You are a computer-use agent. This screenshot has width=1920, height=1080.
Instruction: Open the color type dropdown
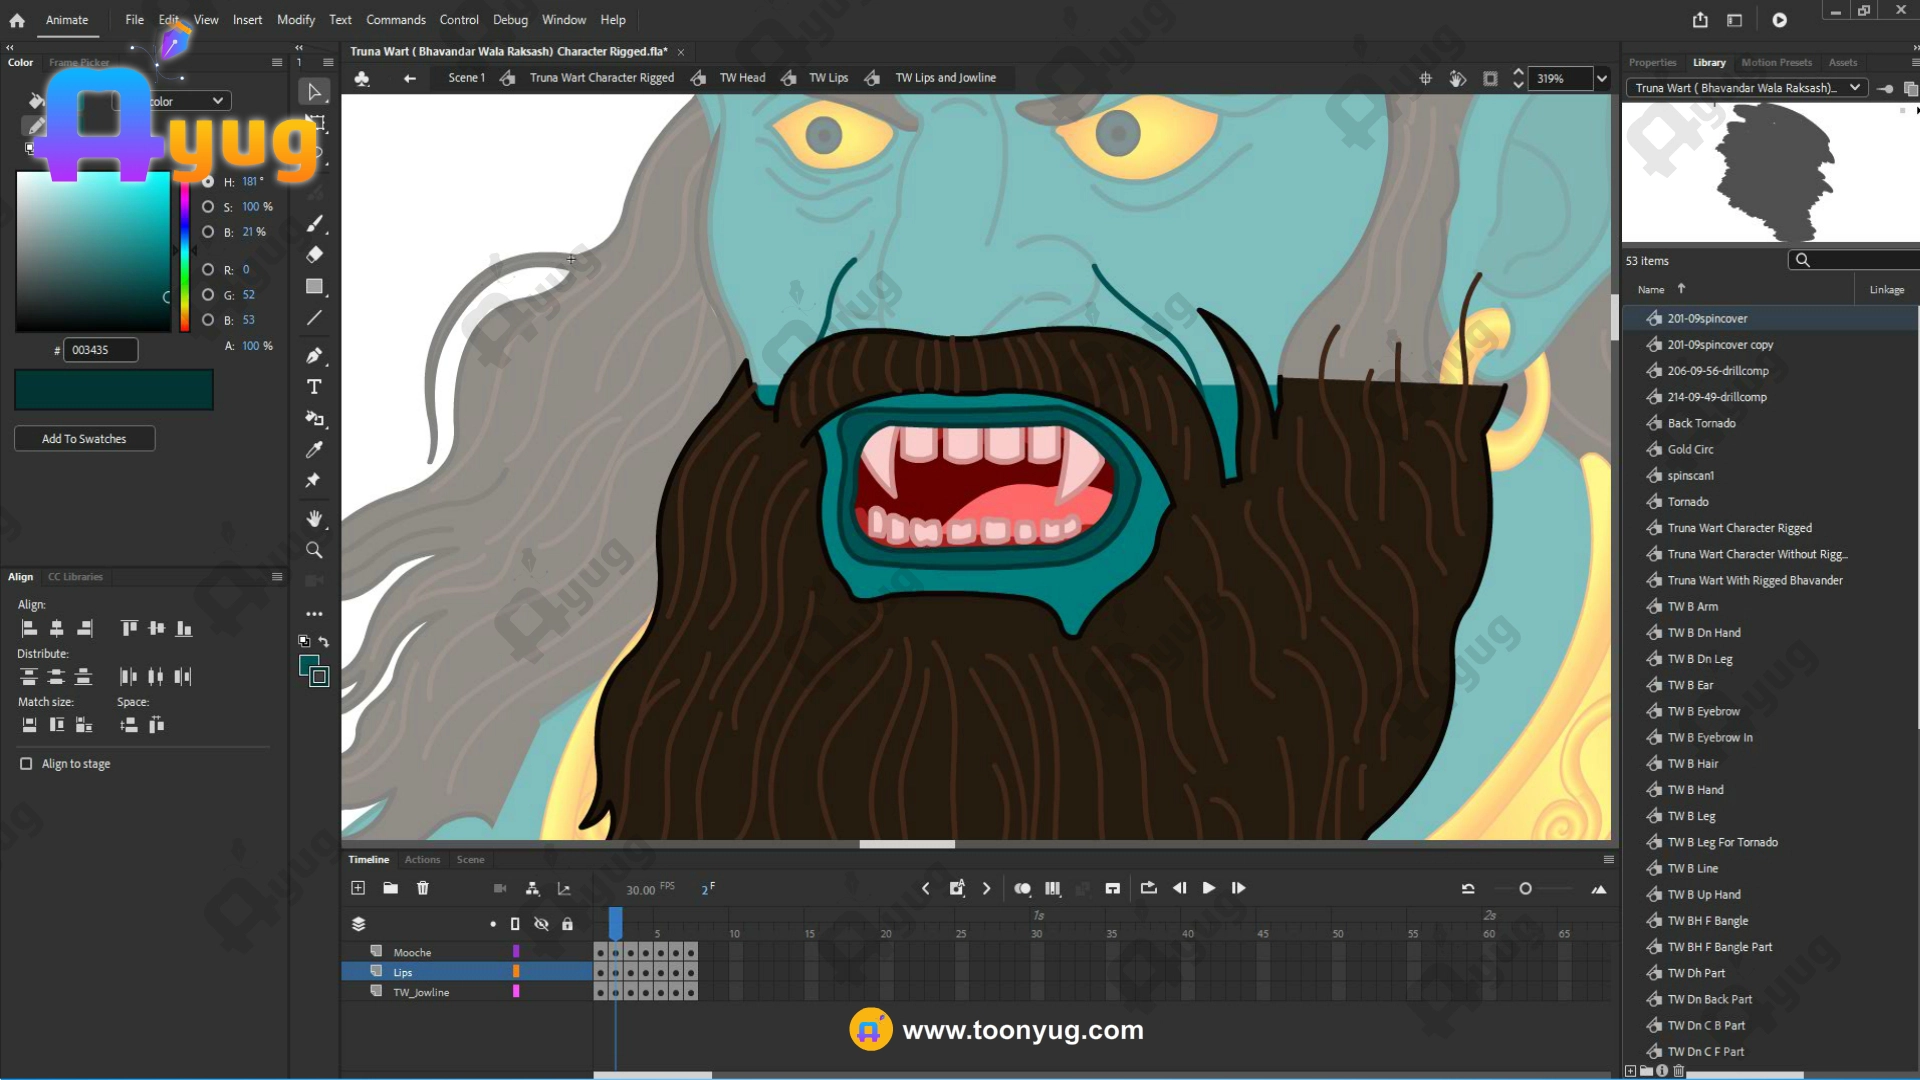(217, 101)
